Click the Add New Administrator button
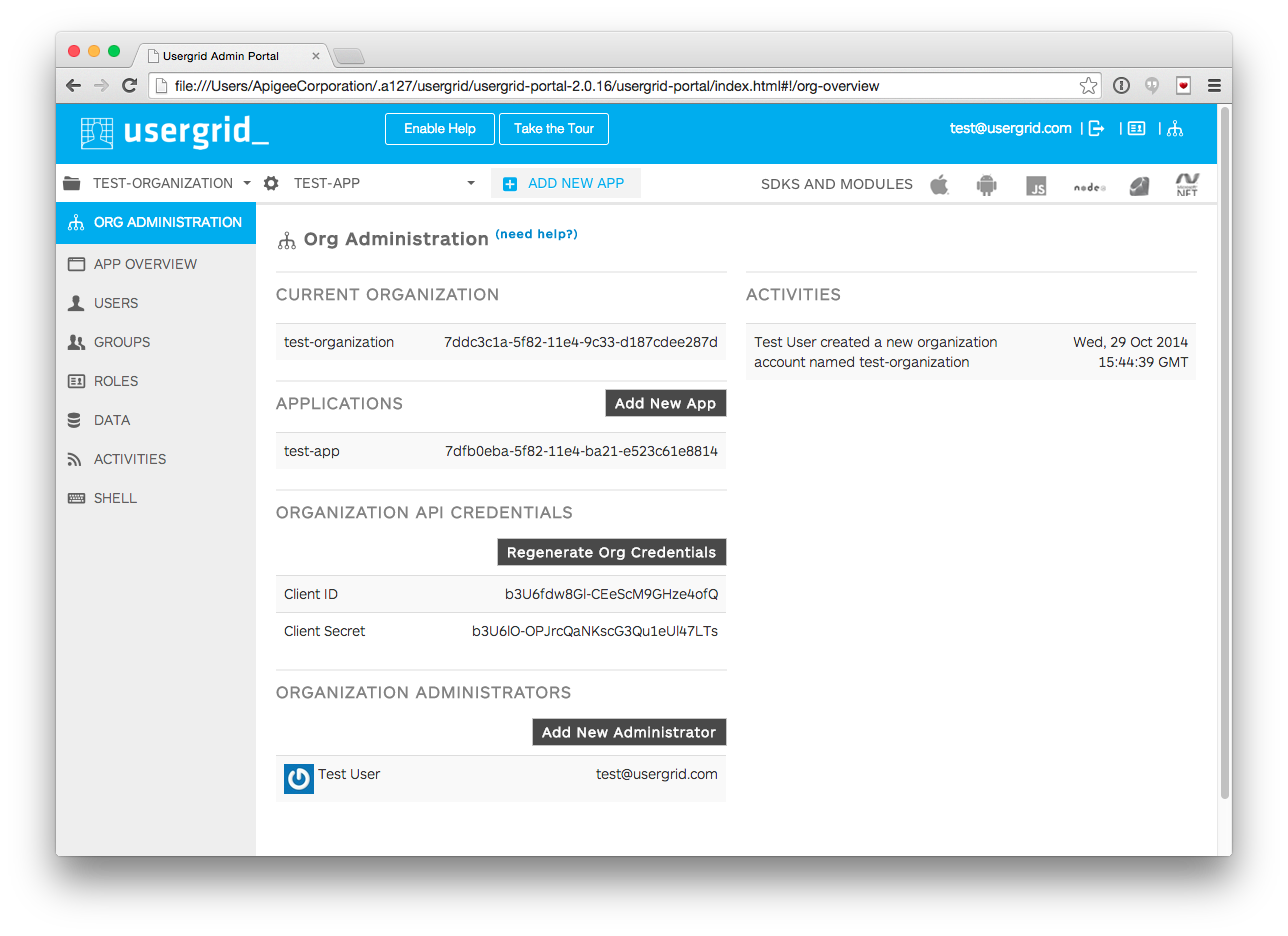 (x=629, y=732)
